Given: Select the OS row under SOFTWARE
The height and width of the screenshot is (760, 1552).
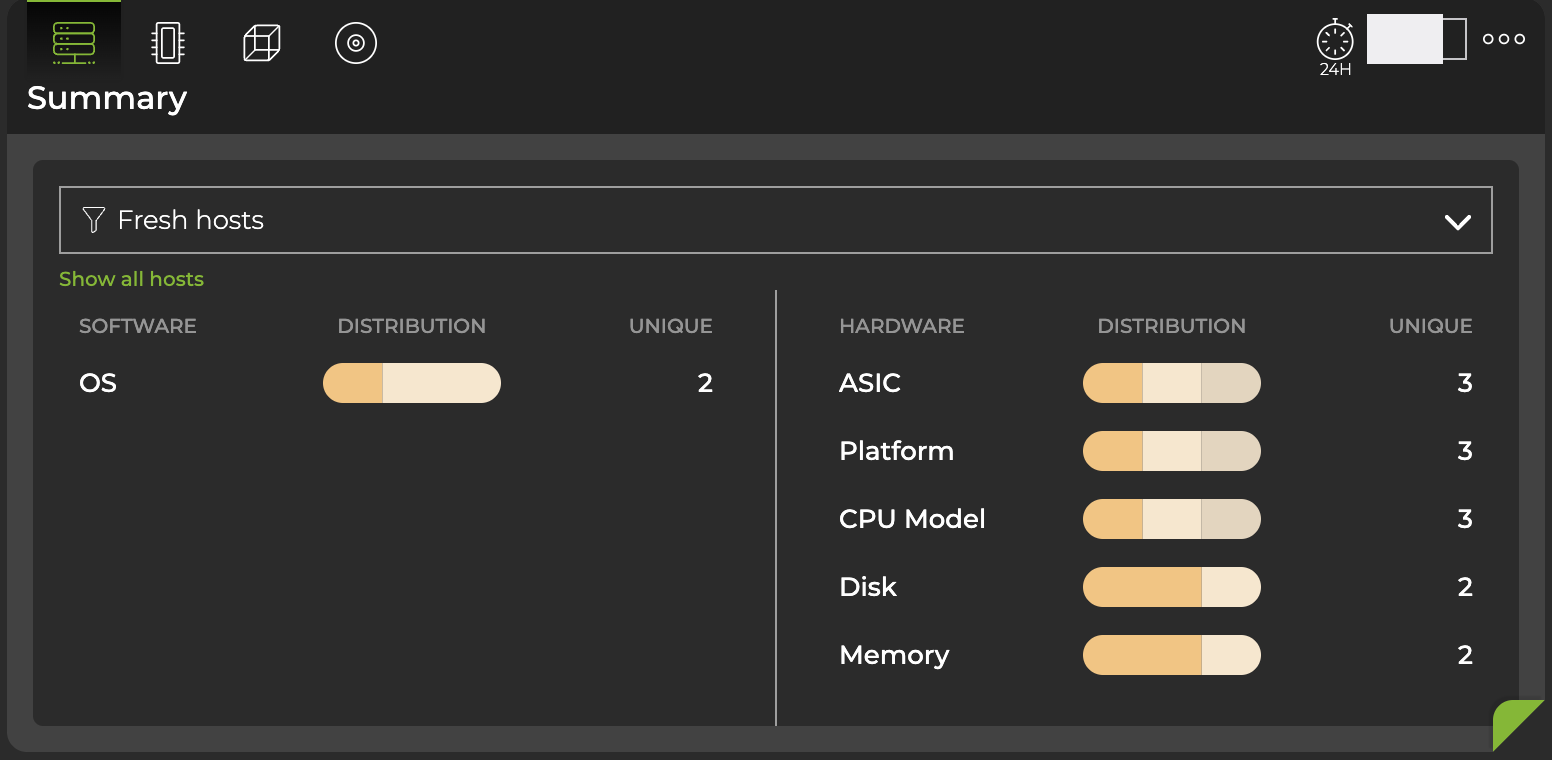Looking at the screenshot, I should click(97, 382).
